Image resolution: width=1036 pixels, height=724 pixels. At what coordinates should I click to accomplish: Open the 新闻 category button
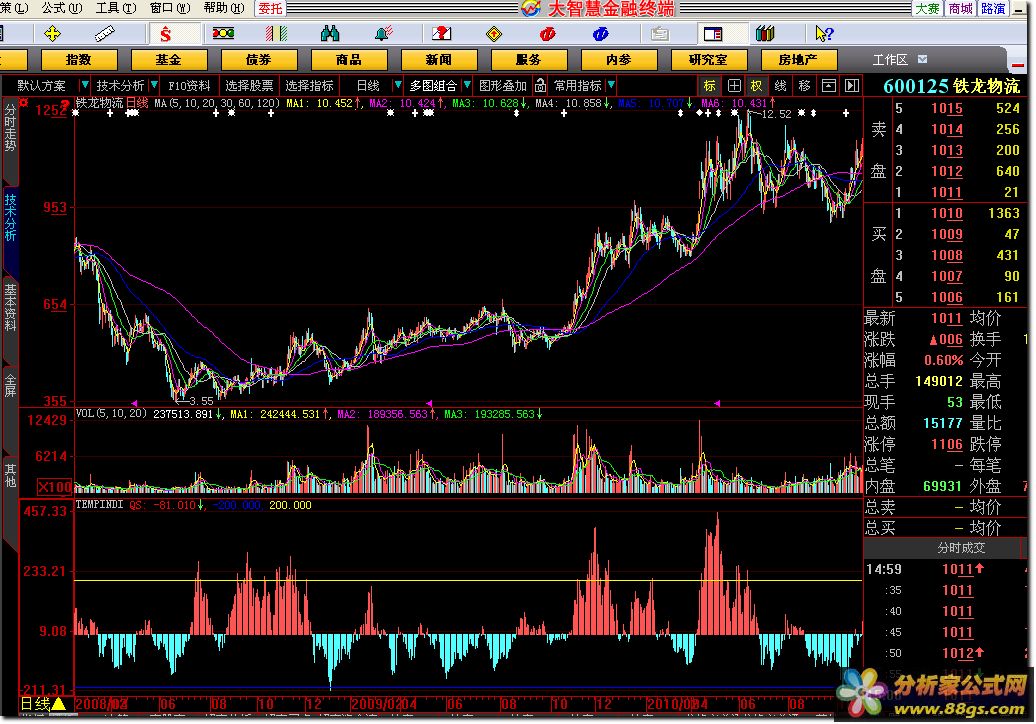(438, 59)
